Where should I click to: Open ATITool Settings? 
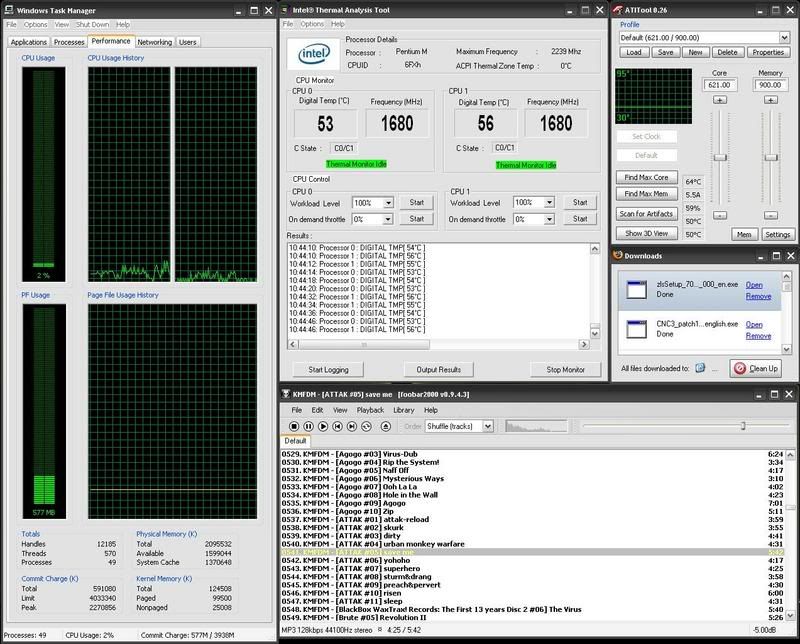[778, 234]
